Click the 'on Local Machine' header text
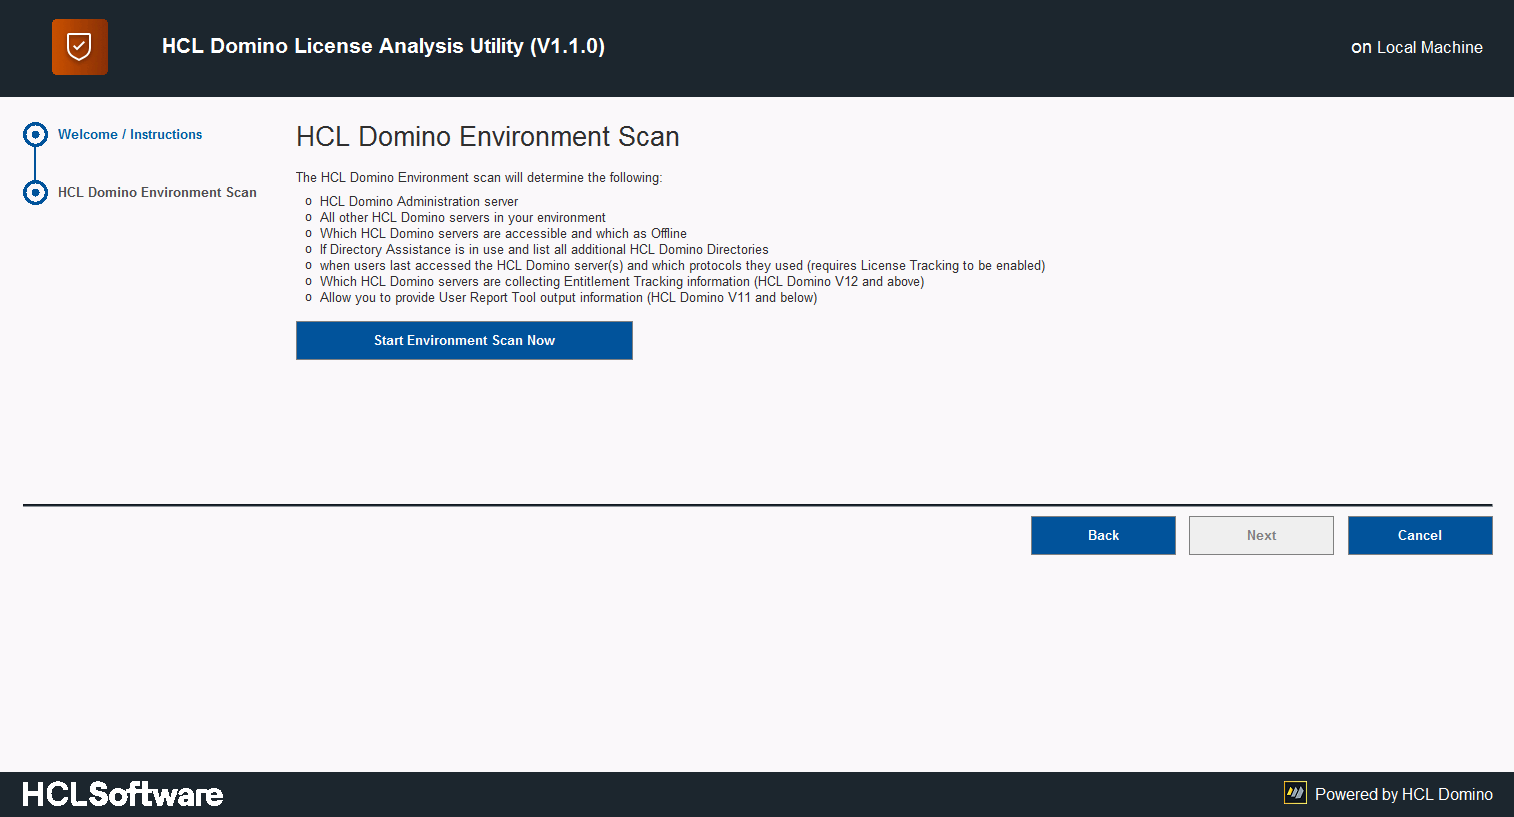 (1417, 47)
